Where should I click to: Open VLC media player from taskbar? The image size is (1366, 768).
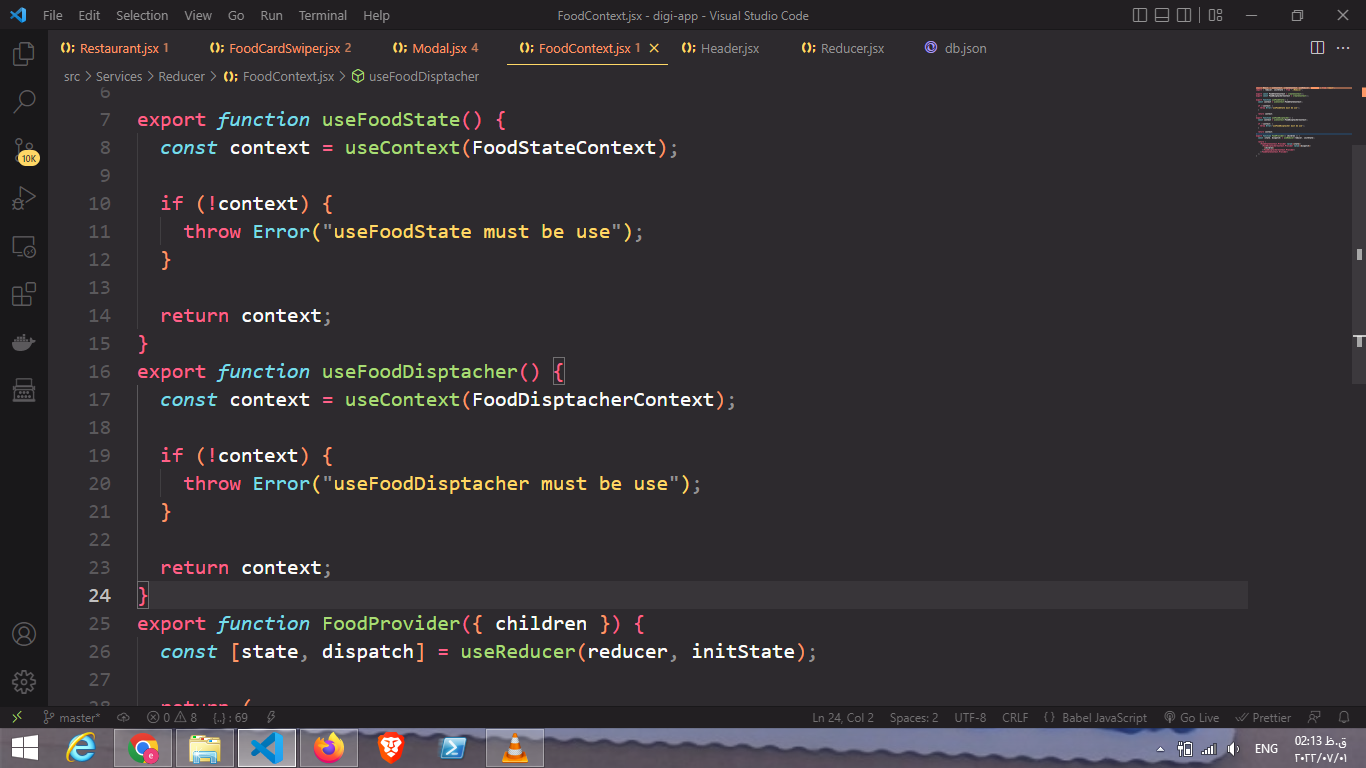pyautogui.click(x=515, y=748)
